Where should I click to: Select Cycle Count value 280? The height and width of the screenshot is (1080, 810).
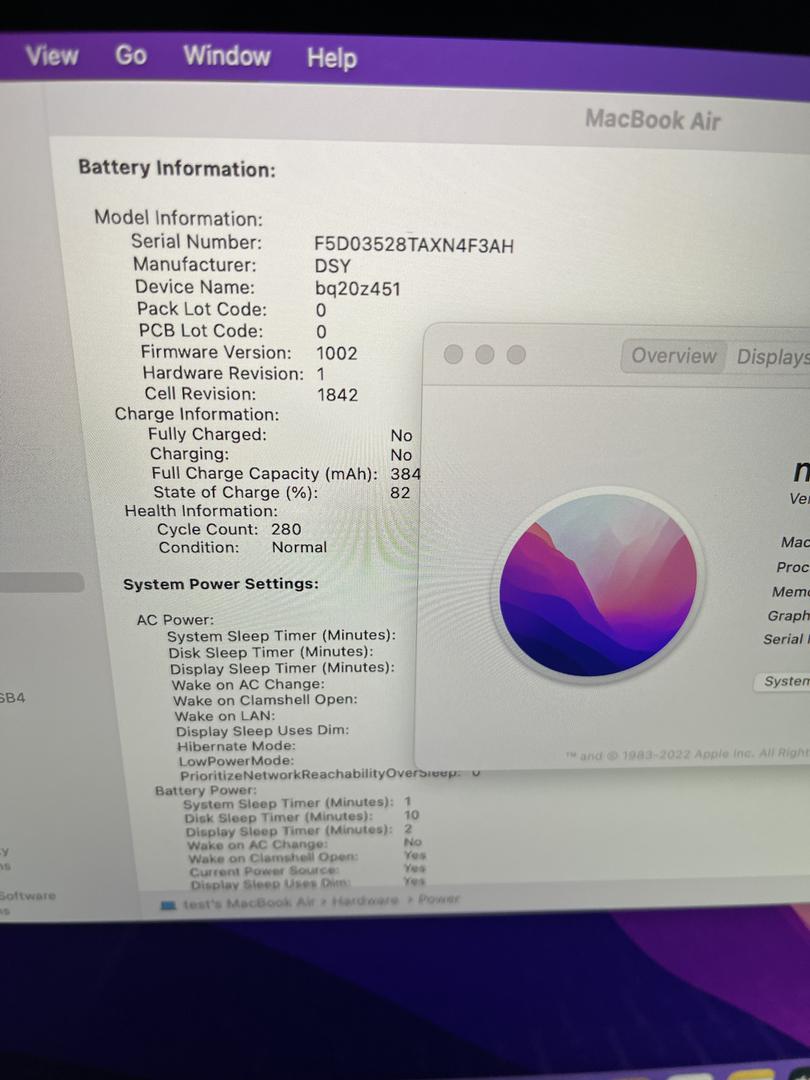click(x=286, y=529)
